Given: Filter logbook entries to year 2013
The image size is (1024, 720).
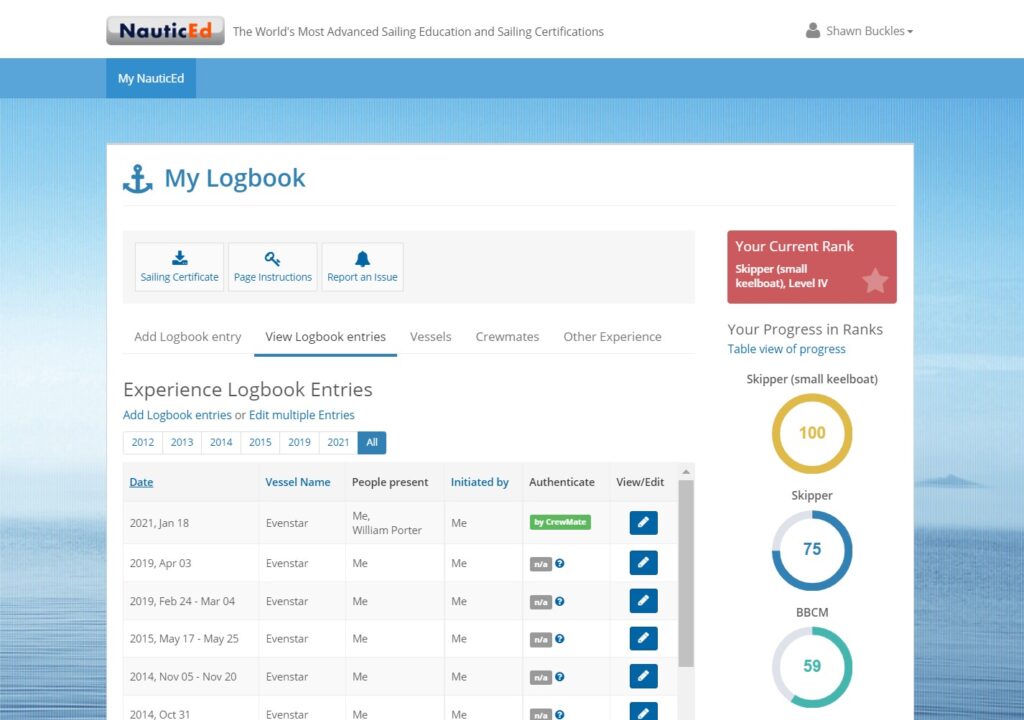Looking at the screenshot, I should pos(181,442).
